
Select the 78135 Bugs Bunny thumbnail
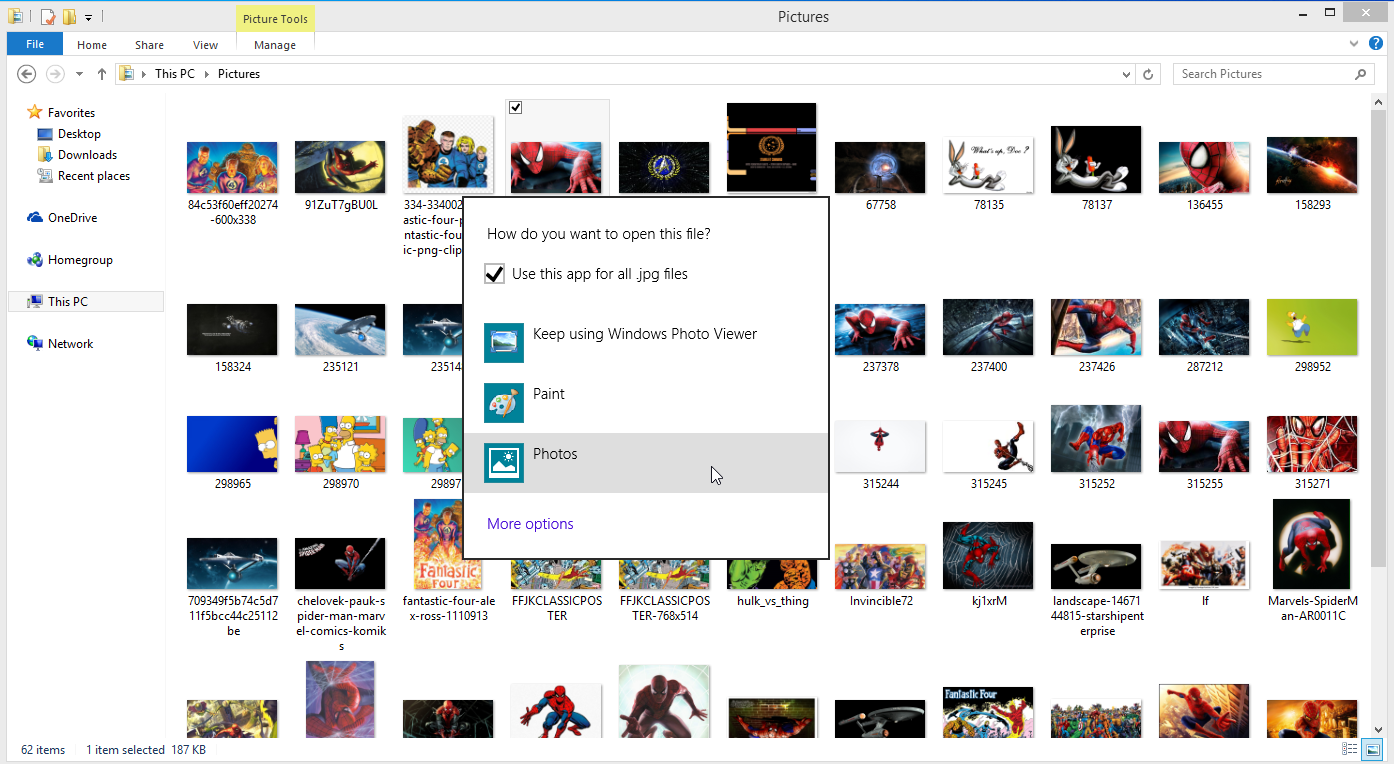coord(988,165)
